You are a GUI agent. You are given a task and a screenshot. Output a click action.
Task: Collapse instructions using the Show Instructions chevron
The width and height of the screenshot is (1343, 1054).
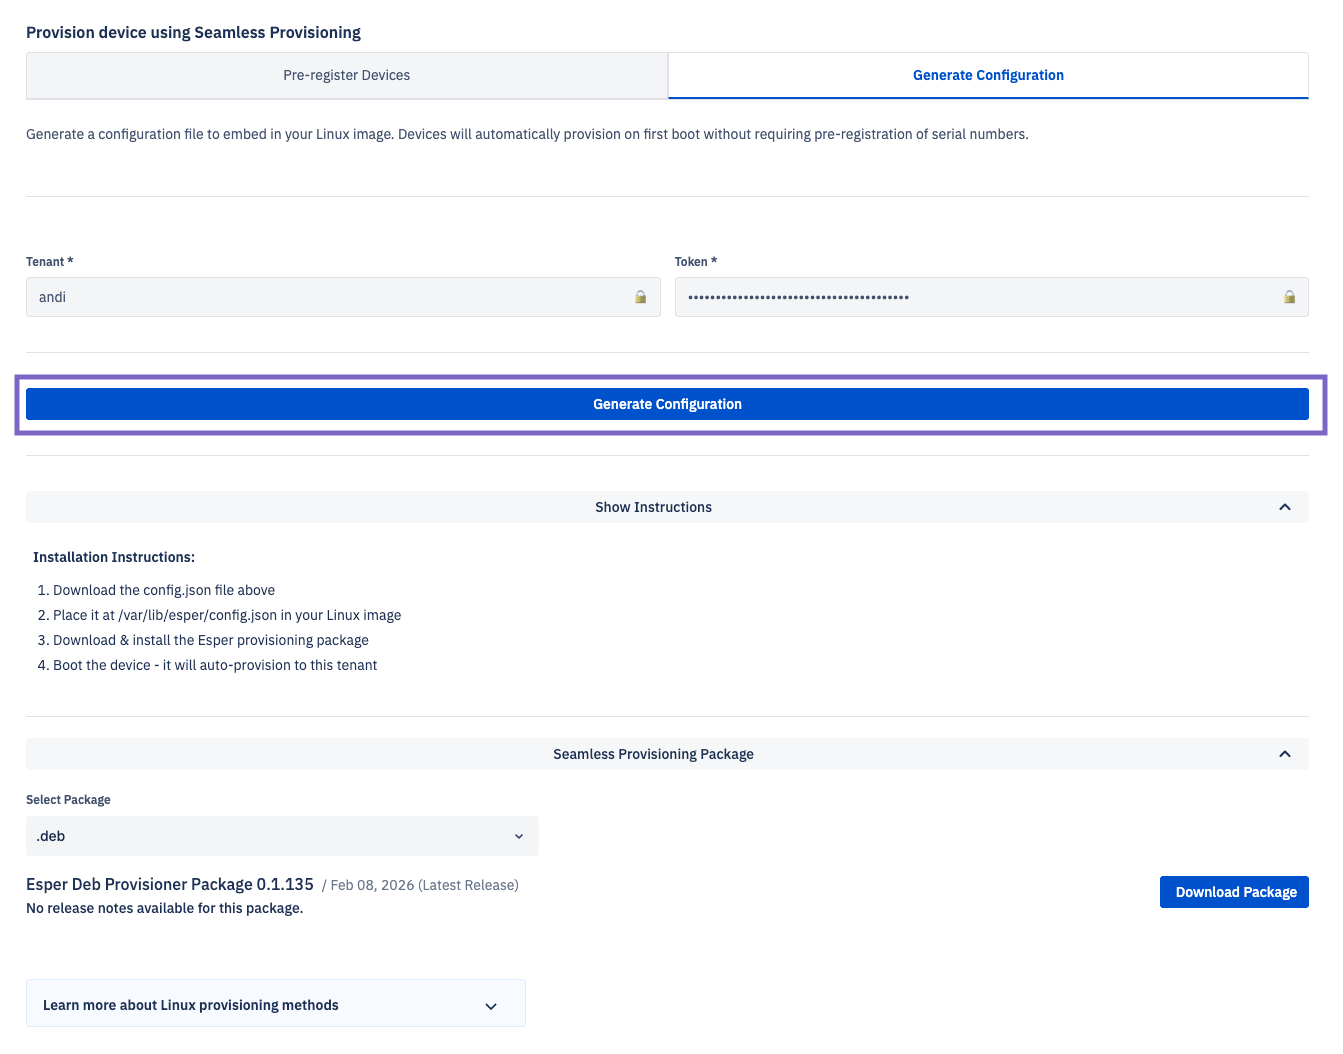[x=1284, y=507]
